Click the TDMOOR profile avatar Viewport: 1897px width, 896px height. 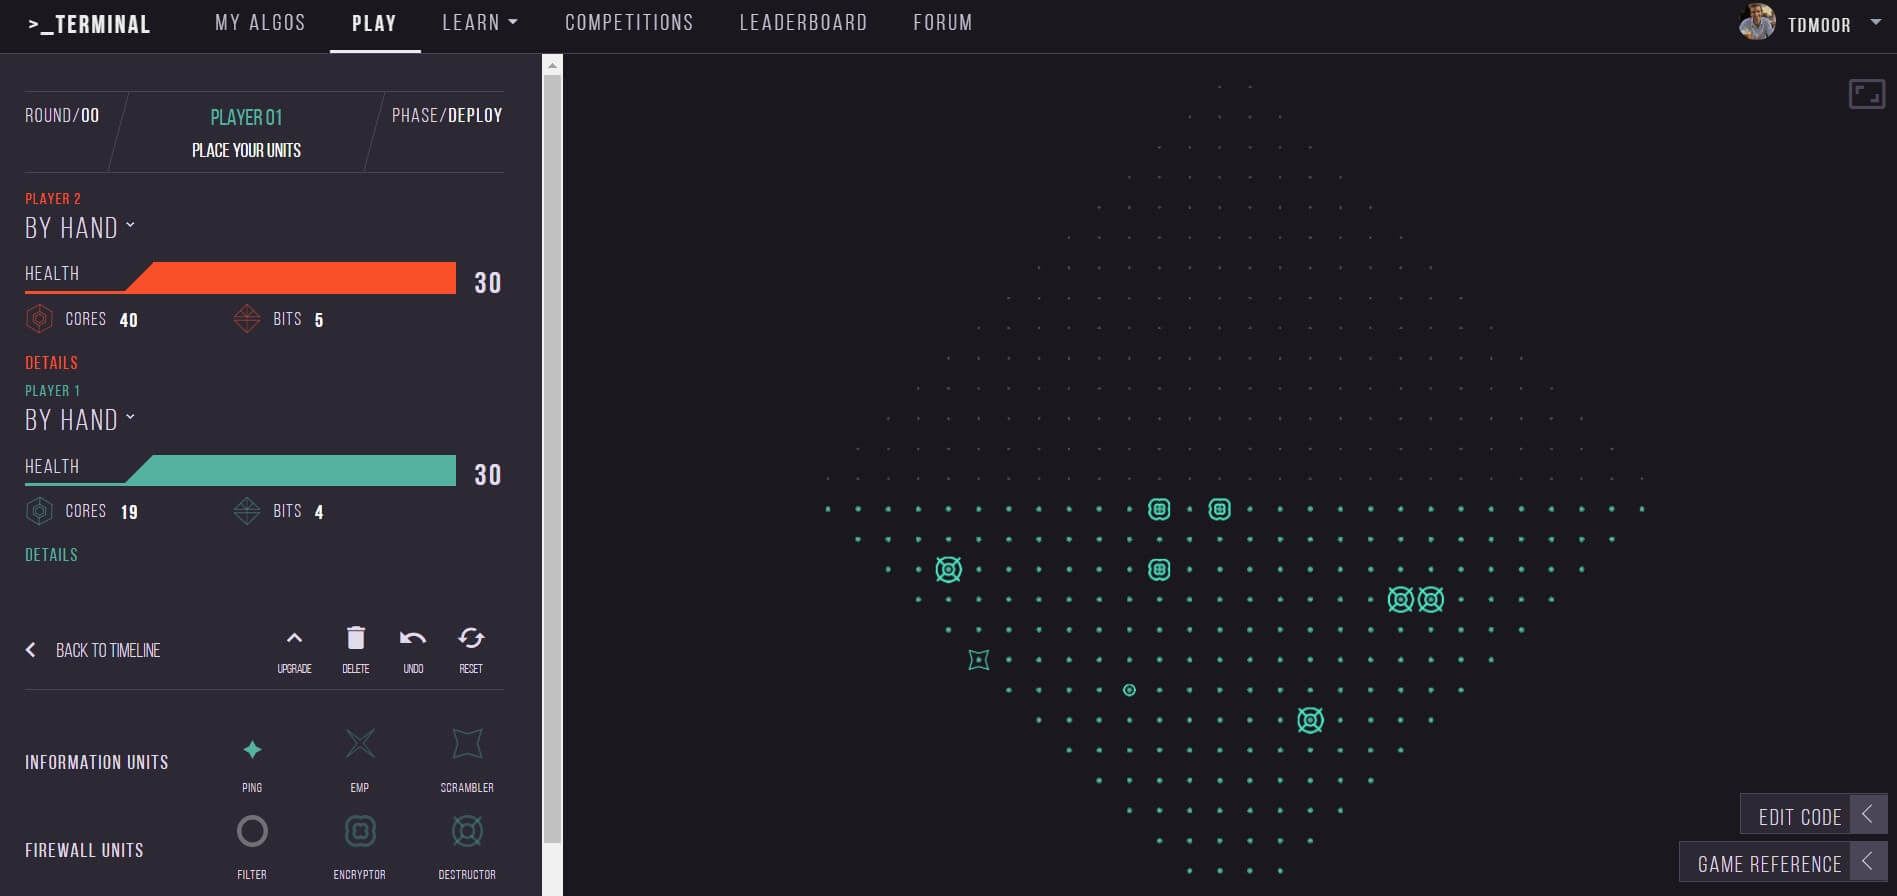(x=1757, y=23)
